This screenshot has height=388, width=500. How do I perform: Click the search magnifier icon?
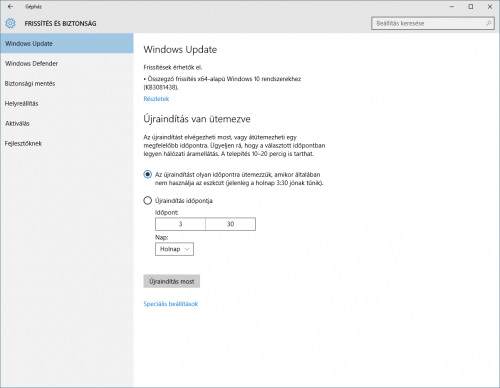tap(488, 23)
